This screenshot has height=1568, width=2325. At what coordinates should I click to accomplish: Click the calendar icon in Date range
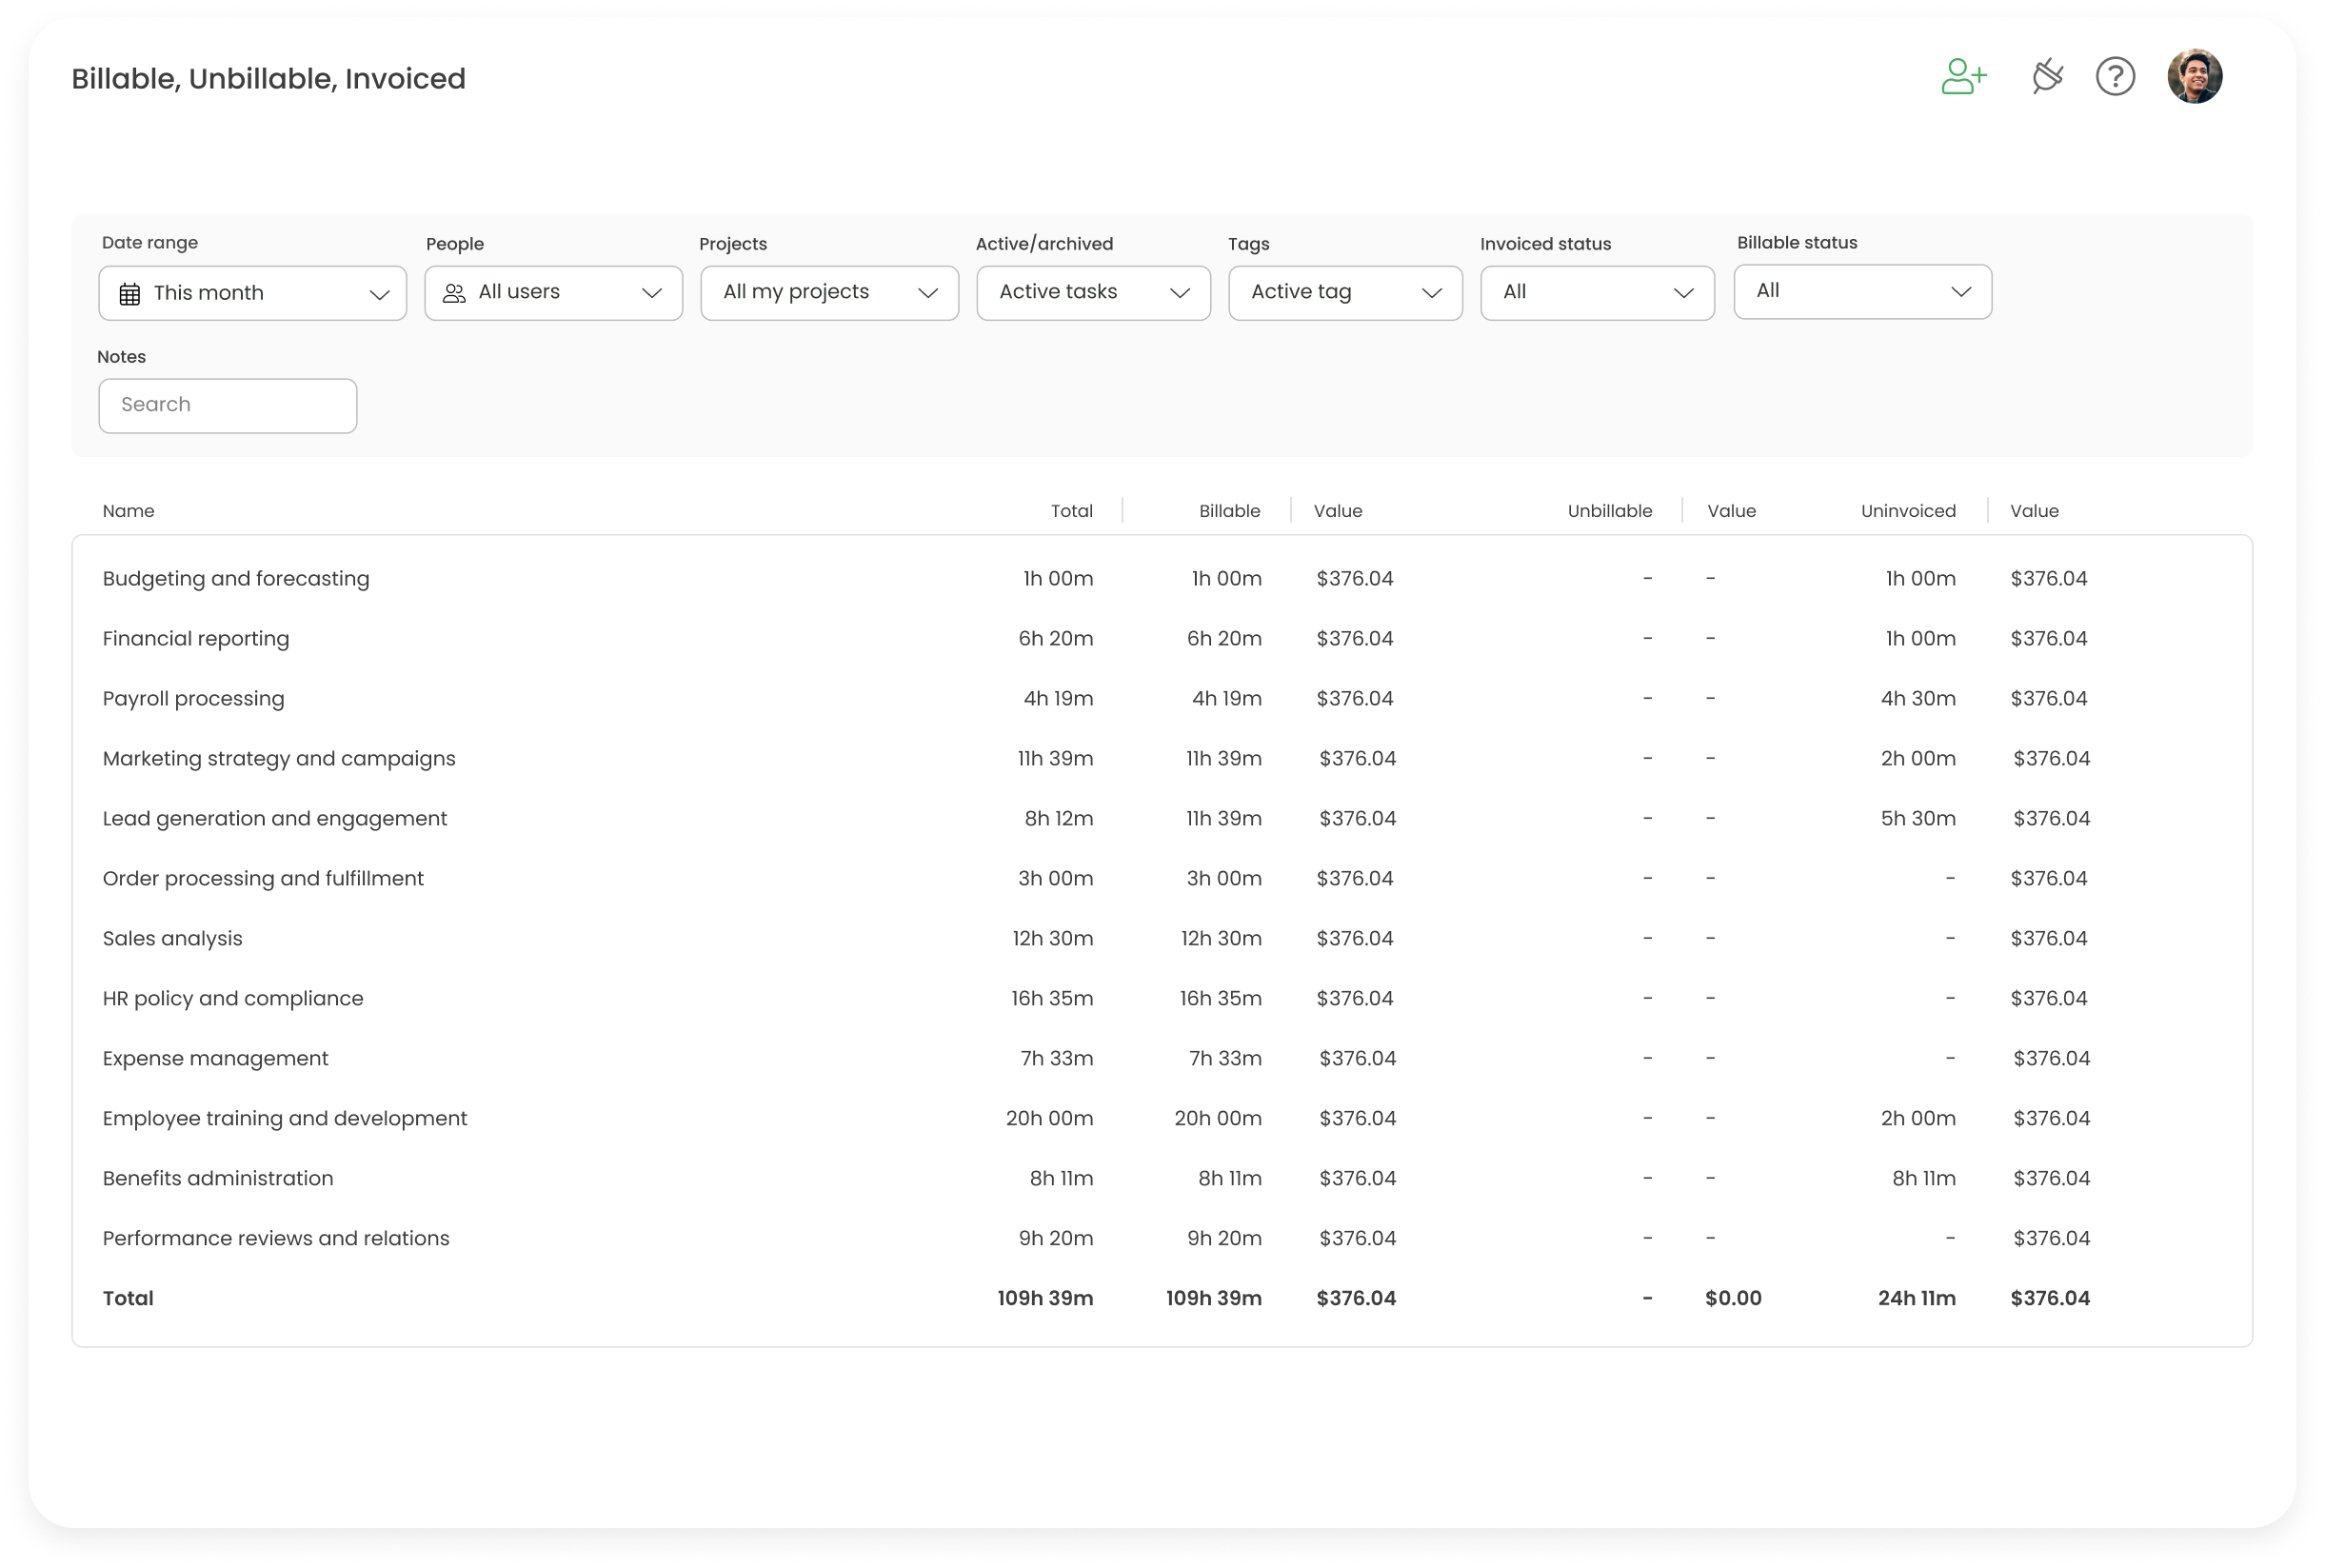pos(130,294)
